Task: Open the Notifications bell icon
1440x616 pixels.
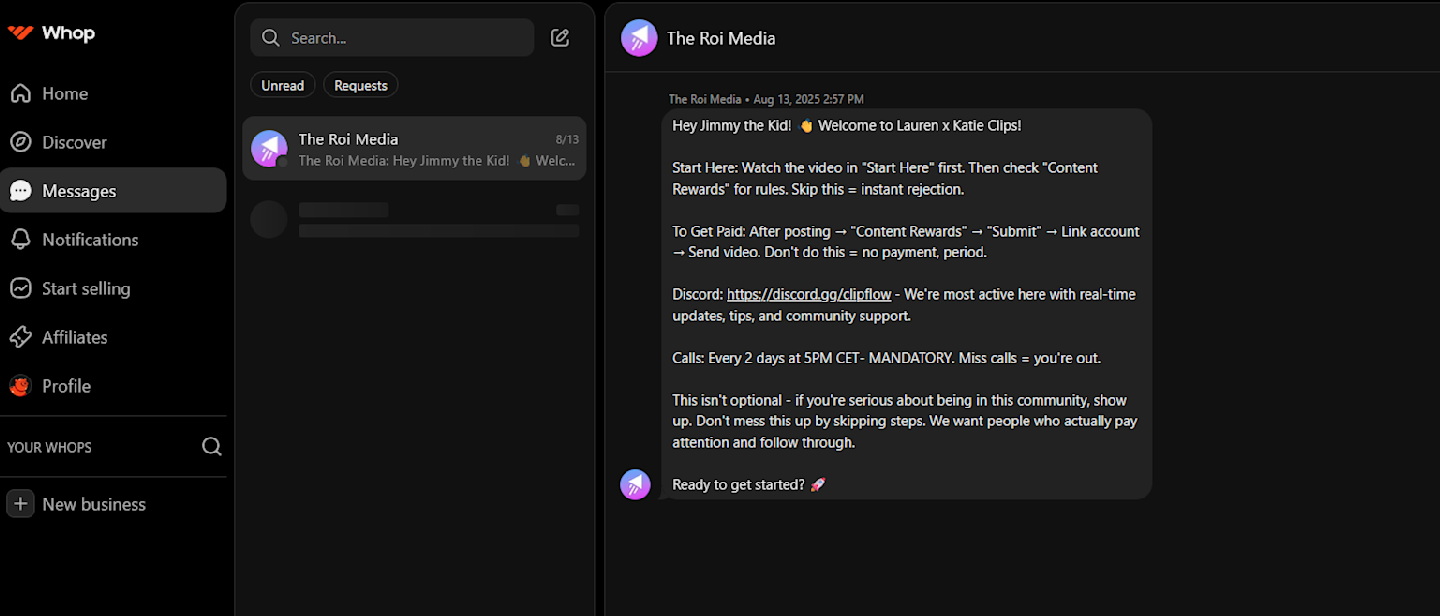Action: click(20, 240)
